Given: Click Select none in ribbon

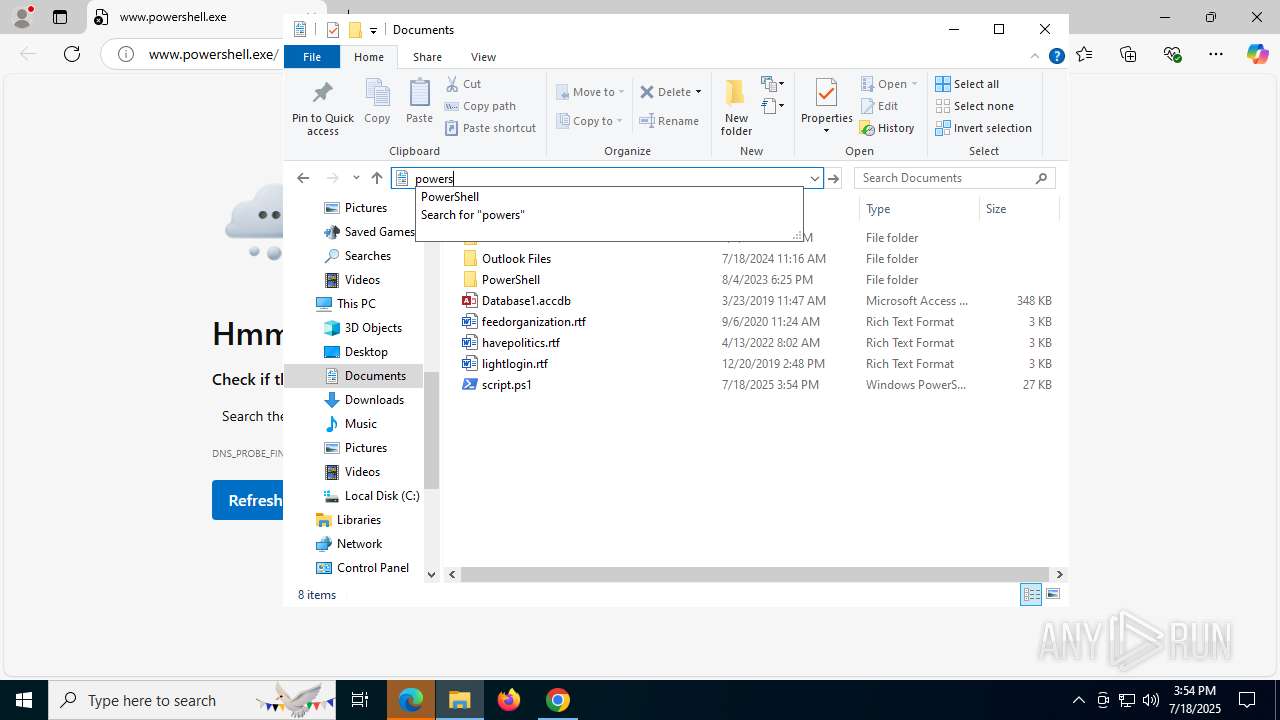Looking at the screenshot, I should (975, 106).
